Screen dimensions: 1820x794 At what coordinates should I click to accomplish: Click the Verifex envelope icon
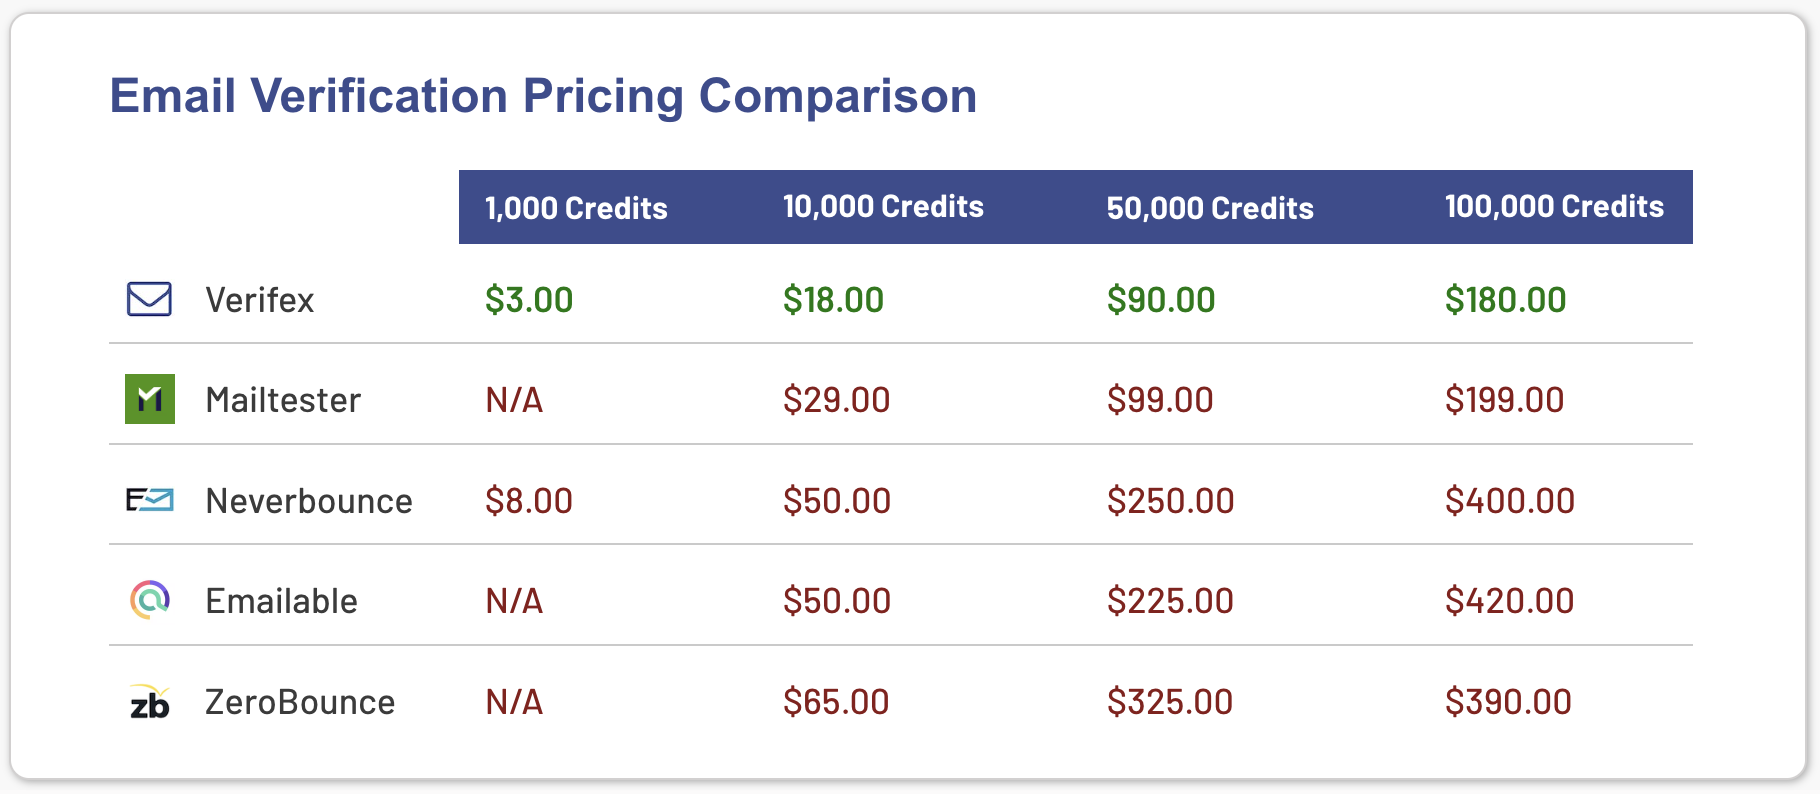(x=149, y=299)
